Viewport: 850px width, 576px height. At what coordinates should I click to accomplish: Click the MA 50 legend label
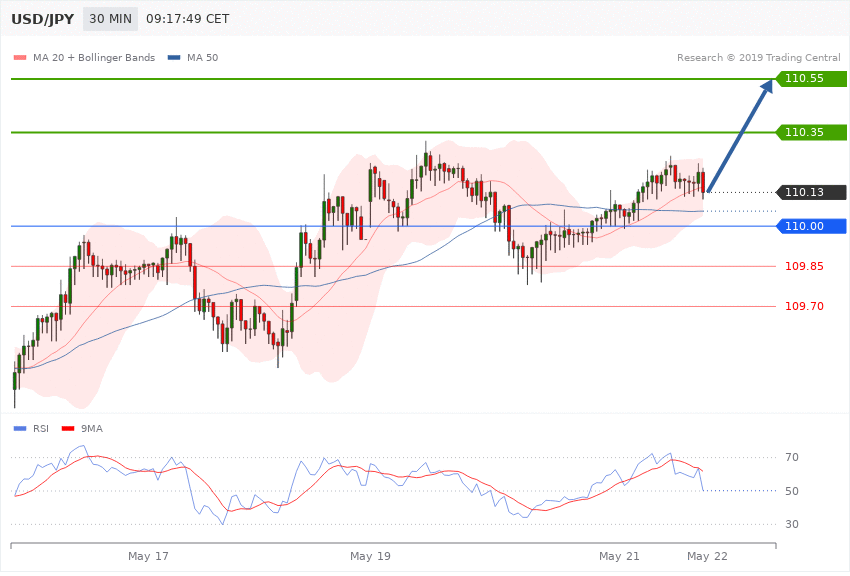click(202, 57)
